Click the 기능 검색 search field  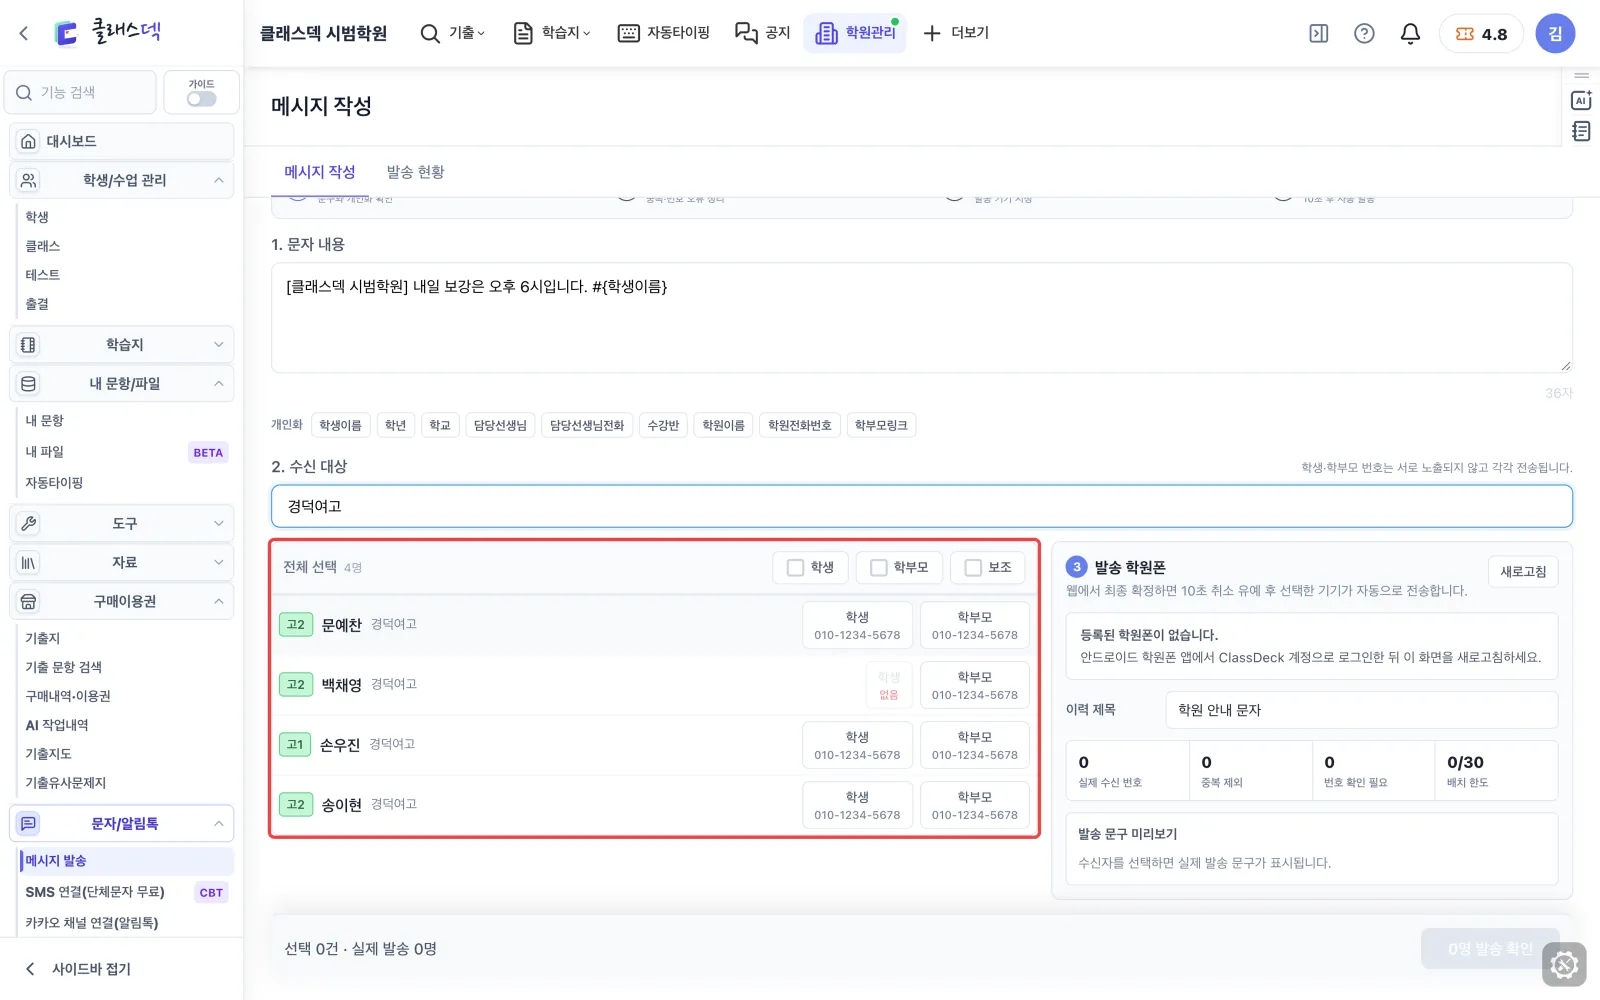coord(80,92)
